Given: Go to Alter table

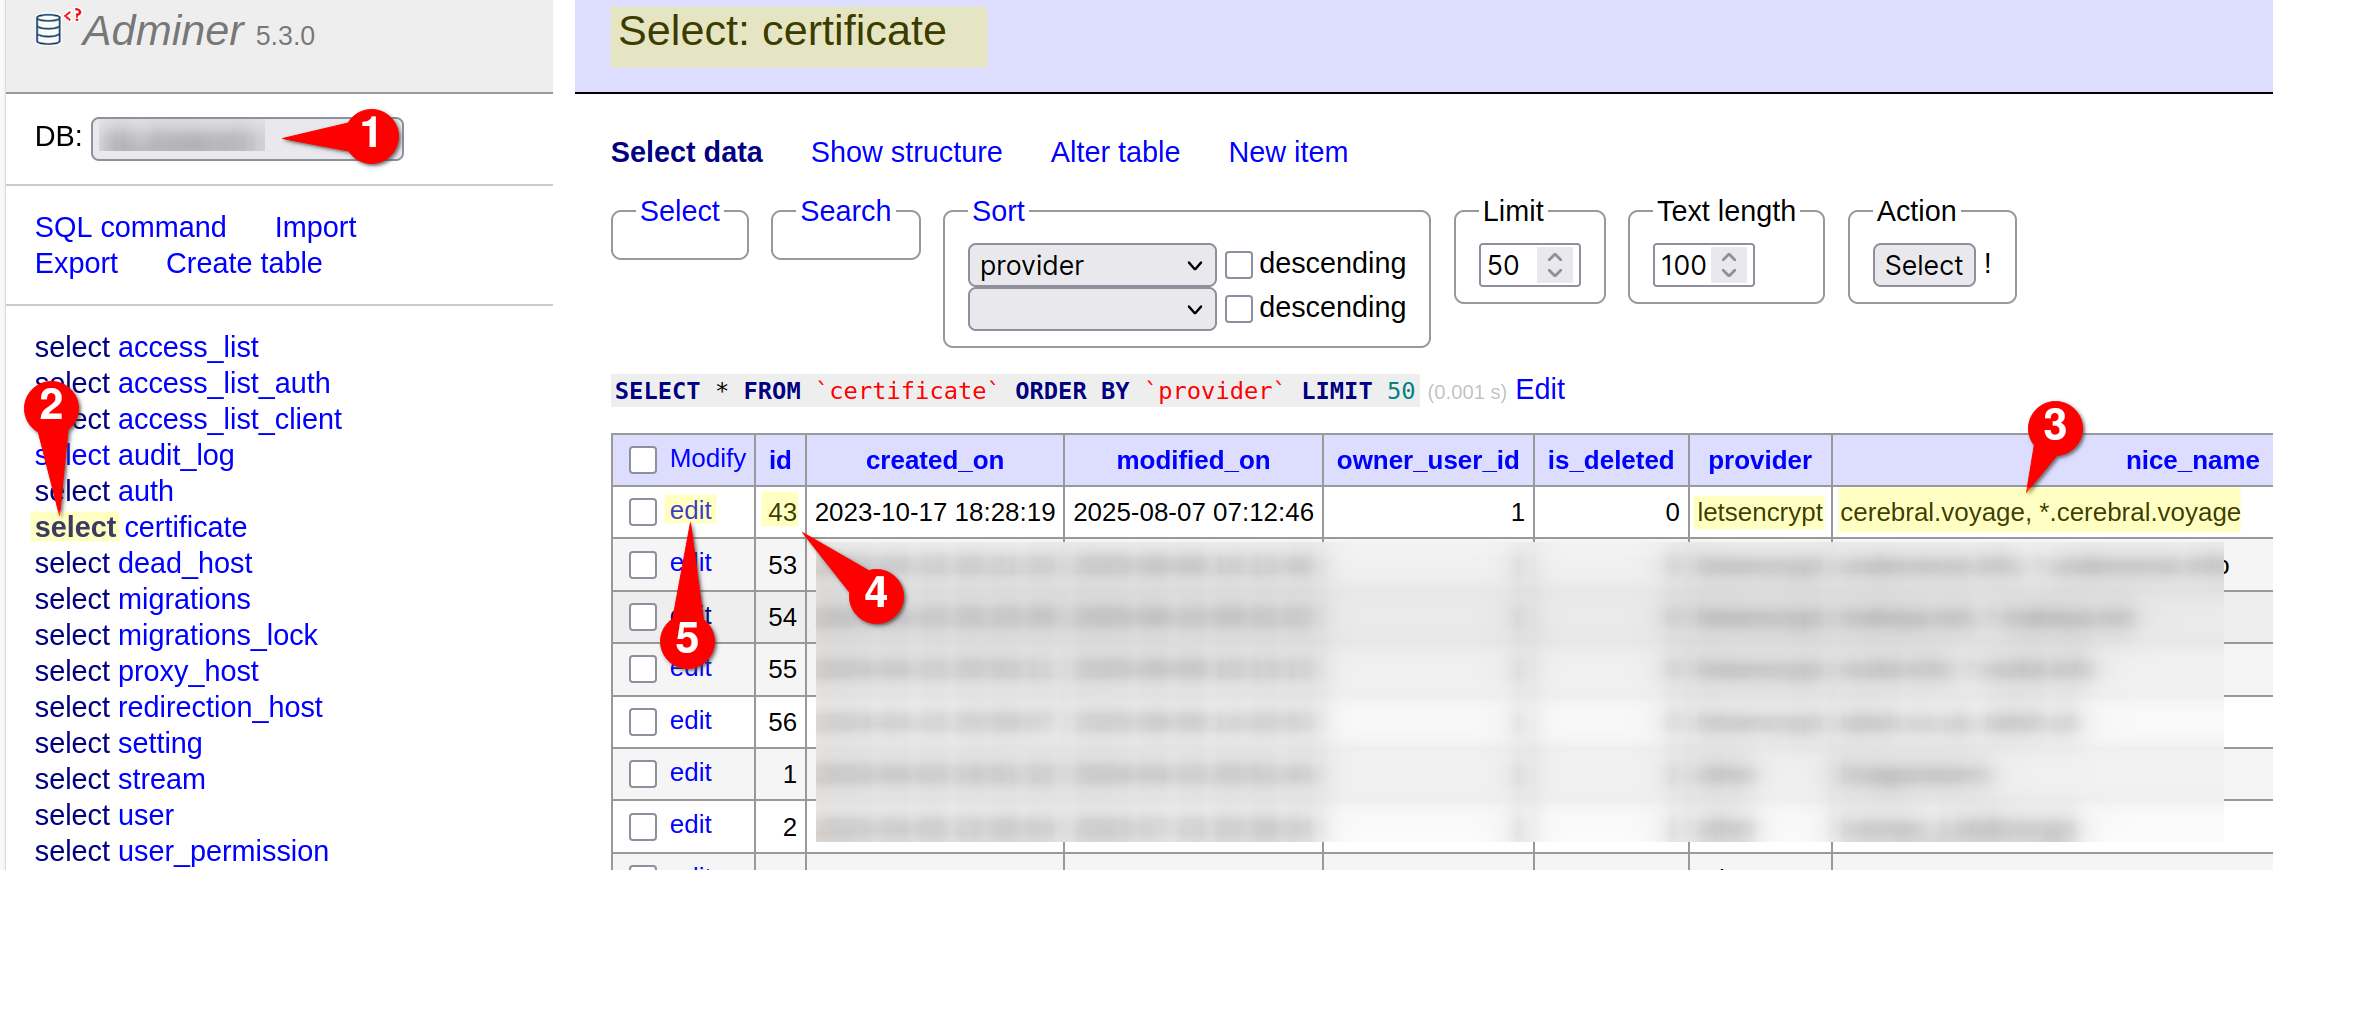Looking at the screenshot, I should pos(1115,152).
